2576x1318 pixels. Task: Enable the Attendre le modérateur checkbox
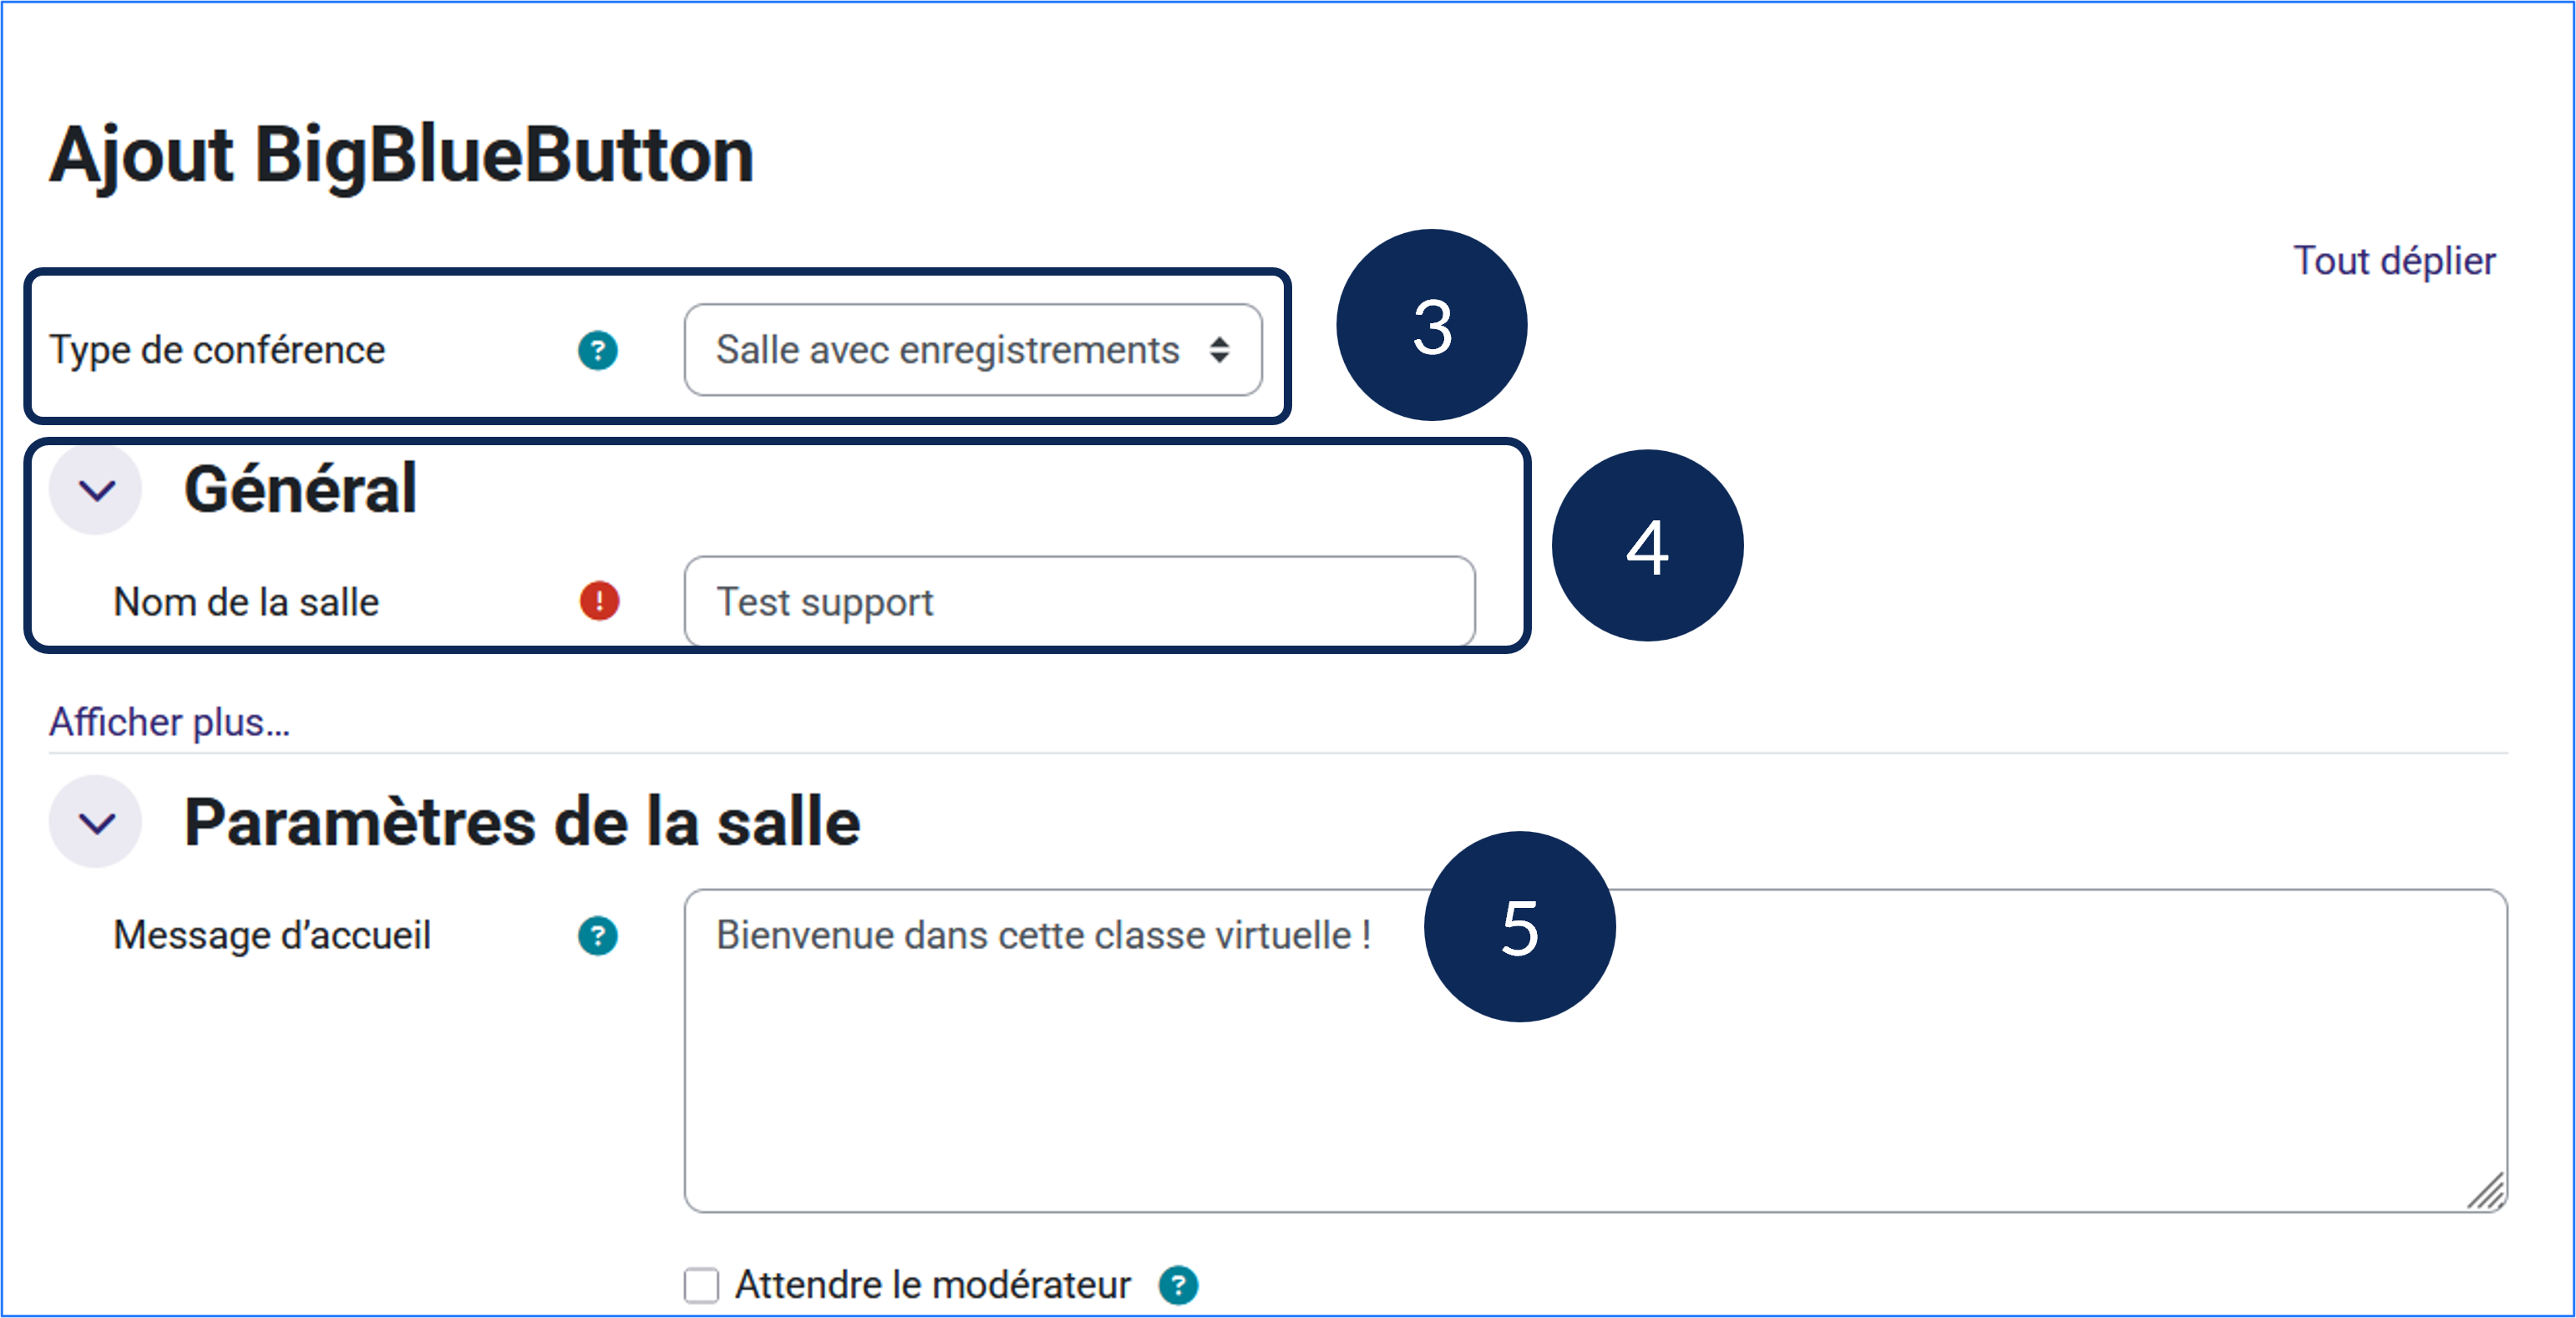click(701, 1285)
